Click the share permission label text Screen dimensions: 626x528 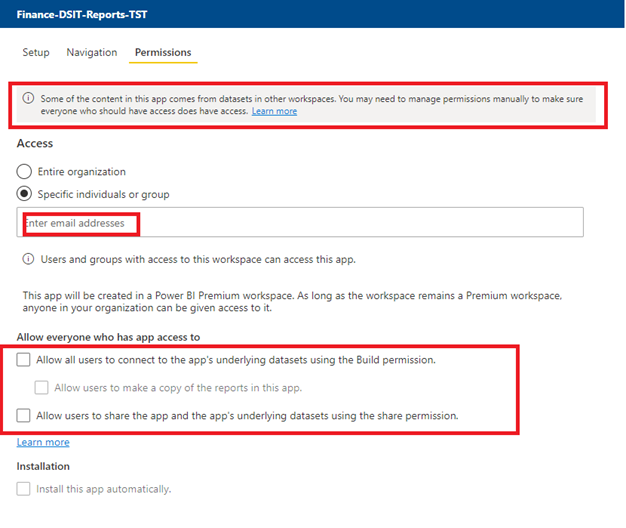click(247, 416)
